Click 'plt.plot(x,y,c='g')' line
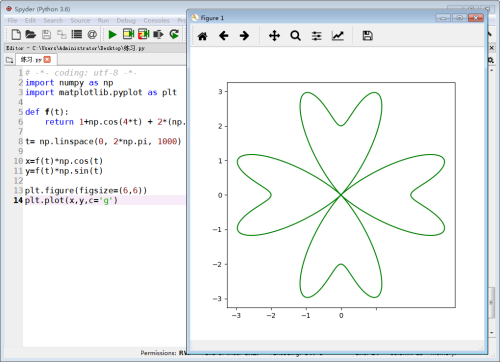 (x=71, y=200)
